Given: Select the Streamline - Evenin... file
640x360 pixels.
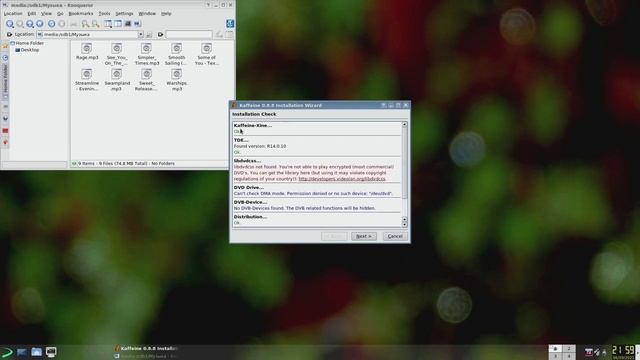Looking at the screenshot, I should (x=87, y=80).
